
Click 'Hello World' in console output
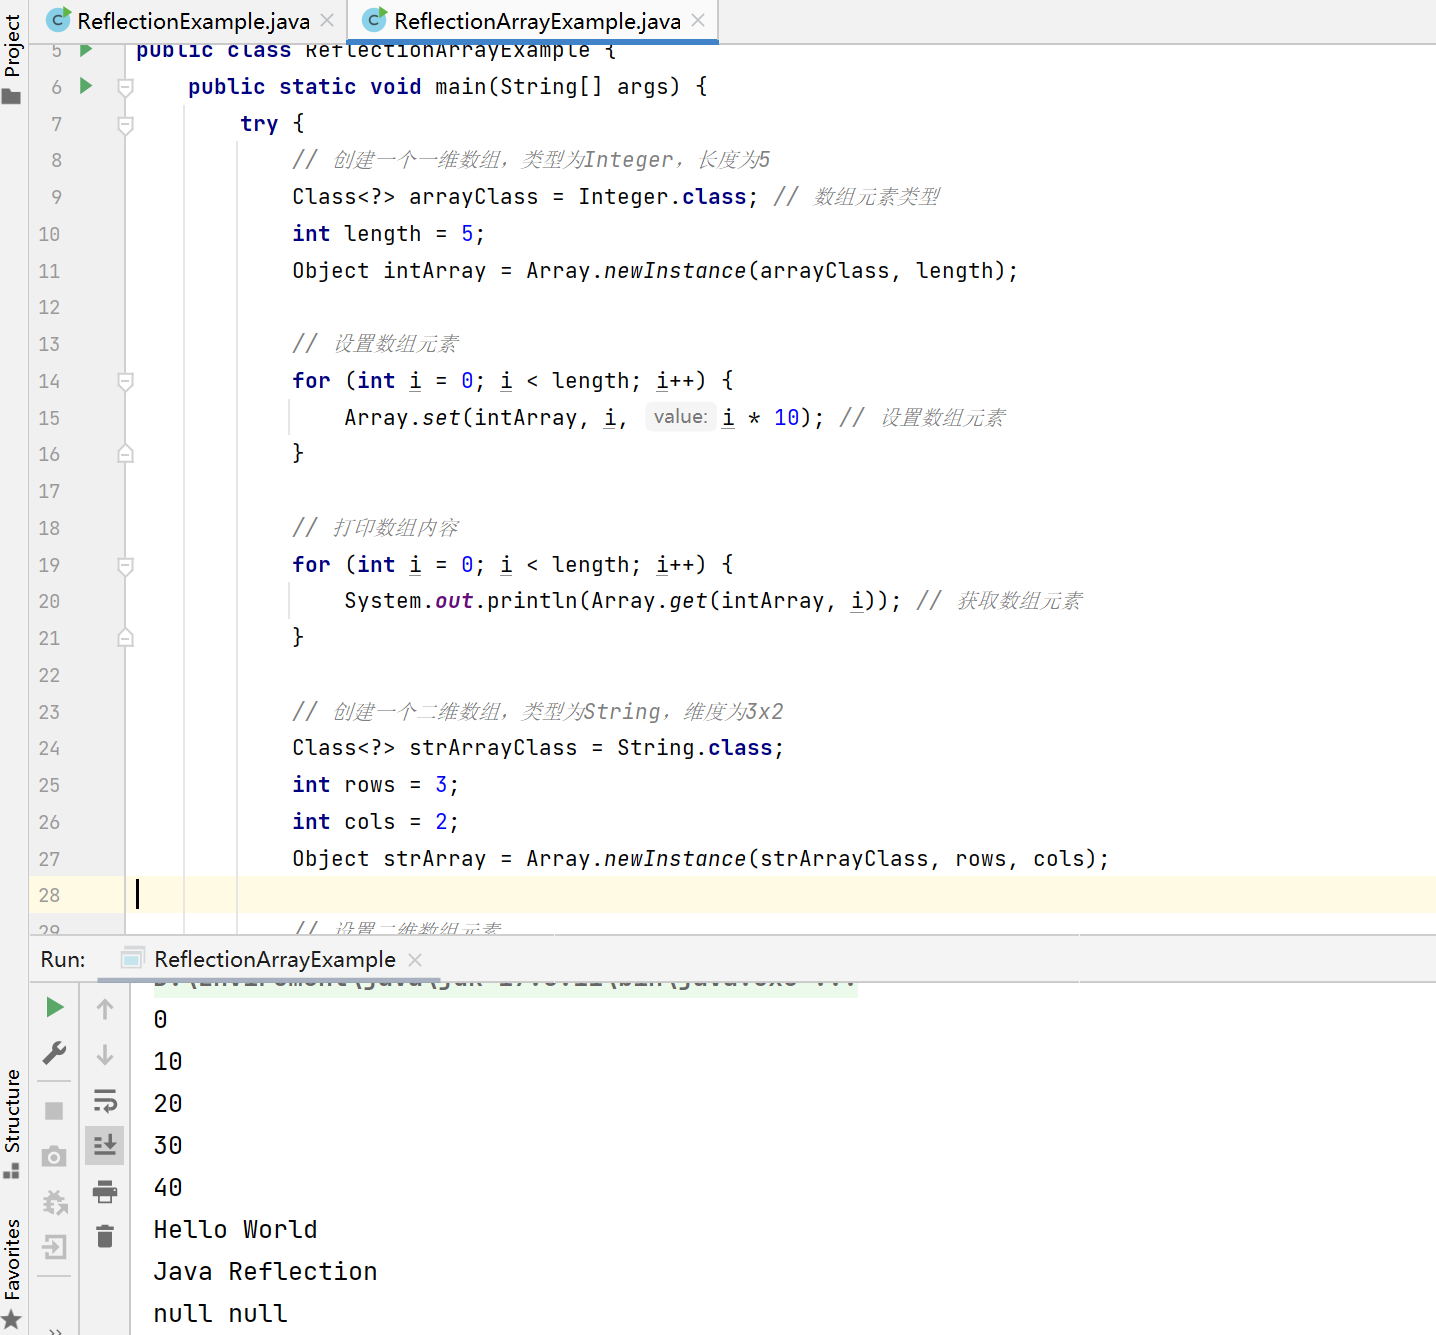click(235, 1229)
